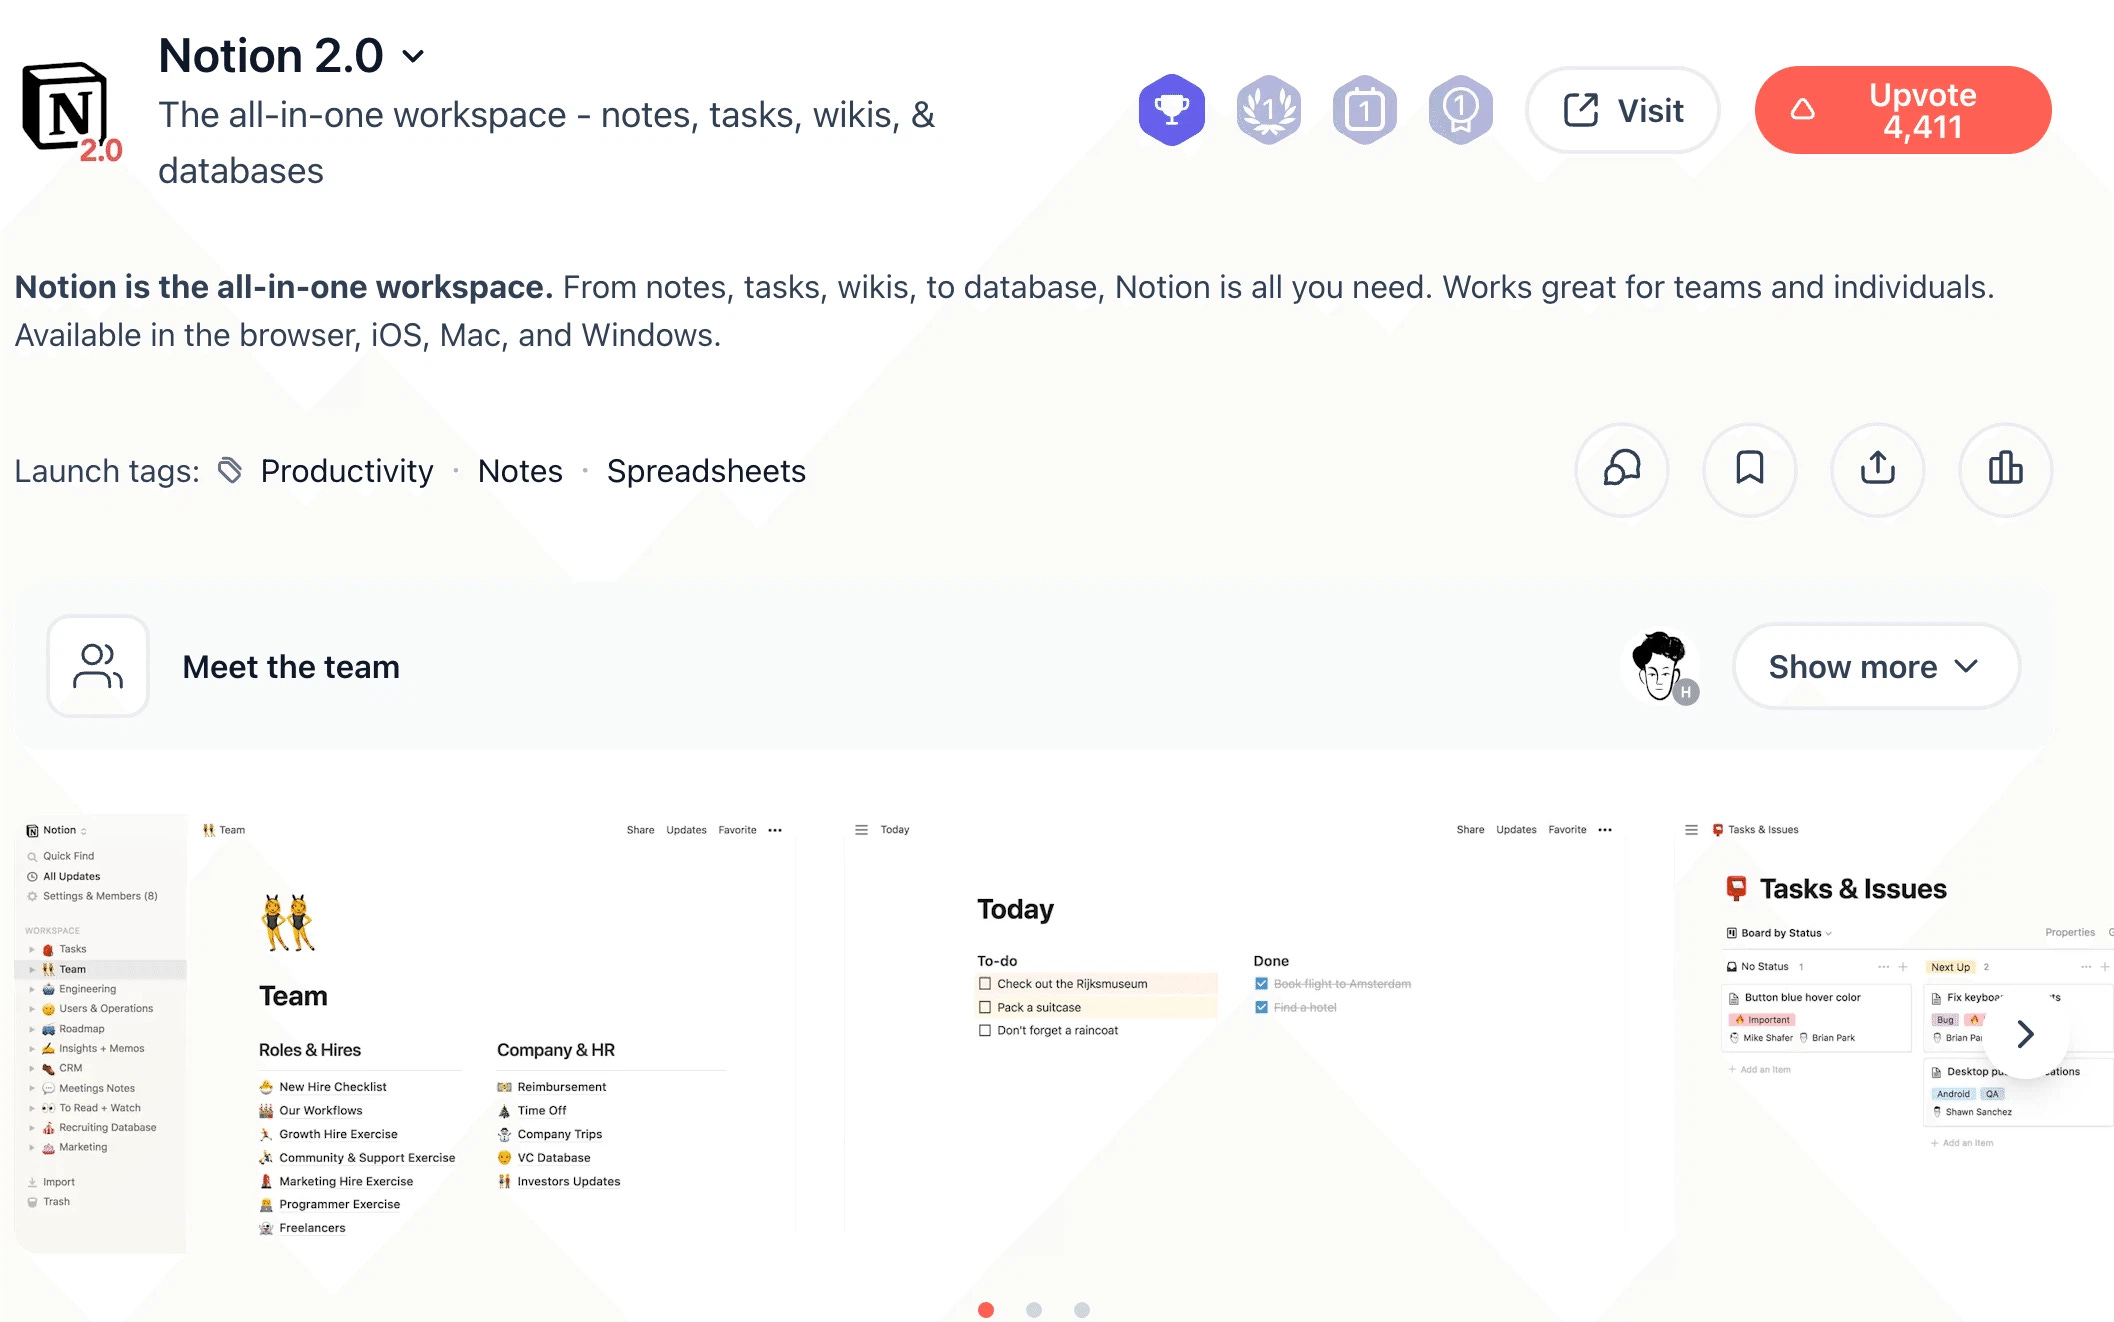
Task: Click 'Notion is the all-in-one workspace.' bold text
Action: click(x=284, y=287)
